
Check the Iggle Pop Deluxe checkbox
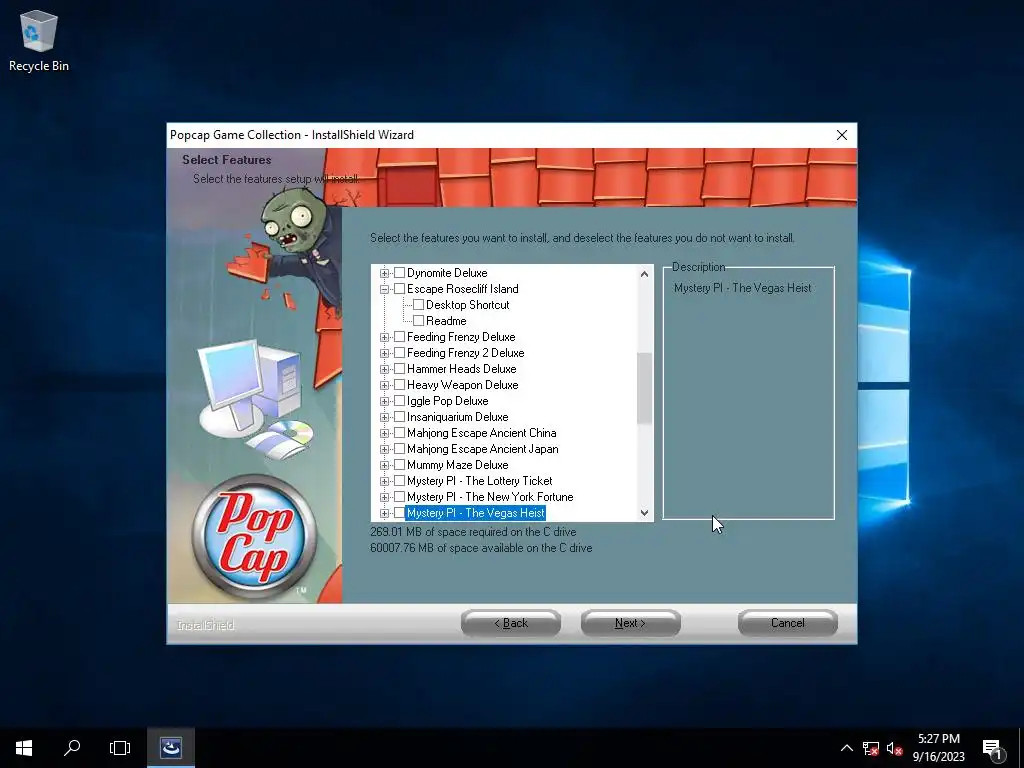(400, 401)
